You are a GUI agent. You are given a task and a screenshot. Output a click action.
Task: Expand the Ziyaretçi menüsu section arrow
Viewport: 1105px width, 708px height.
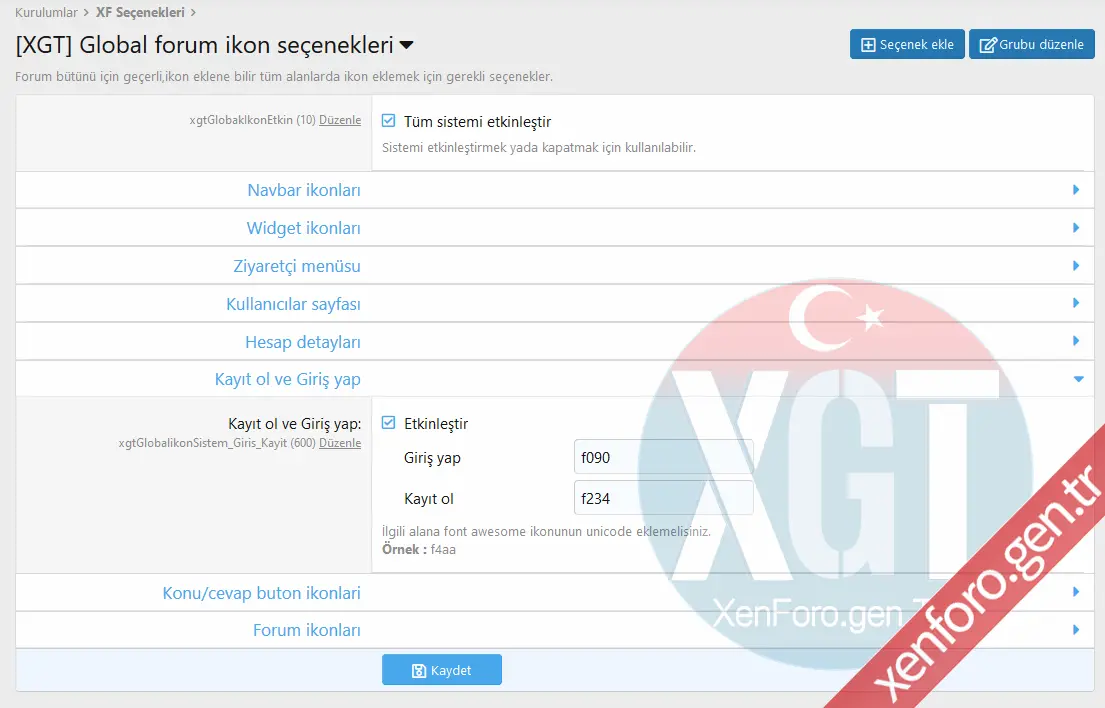coord(1076,266)
